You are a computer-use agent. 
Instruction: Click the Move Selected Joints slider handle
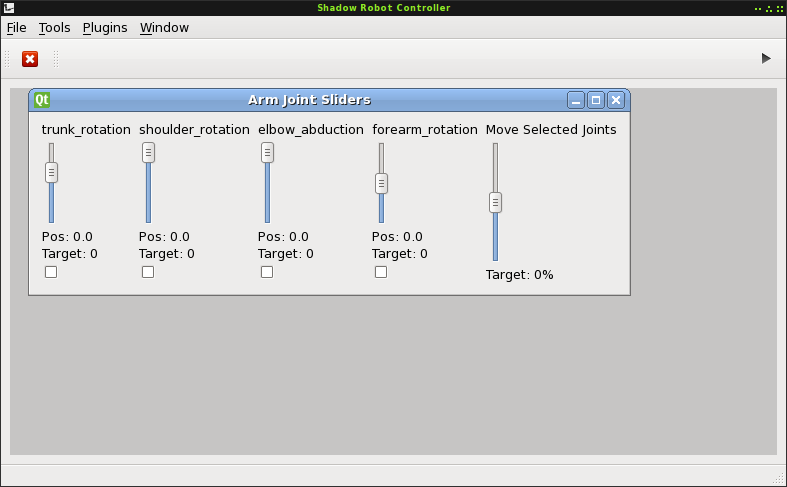coord(495,203)
